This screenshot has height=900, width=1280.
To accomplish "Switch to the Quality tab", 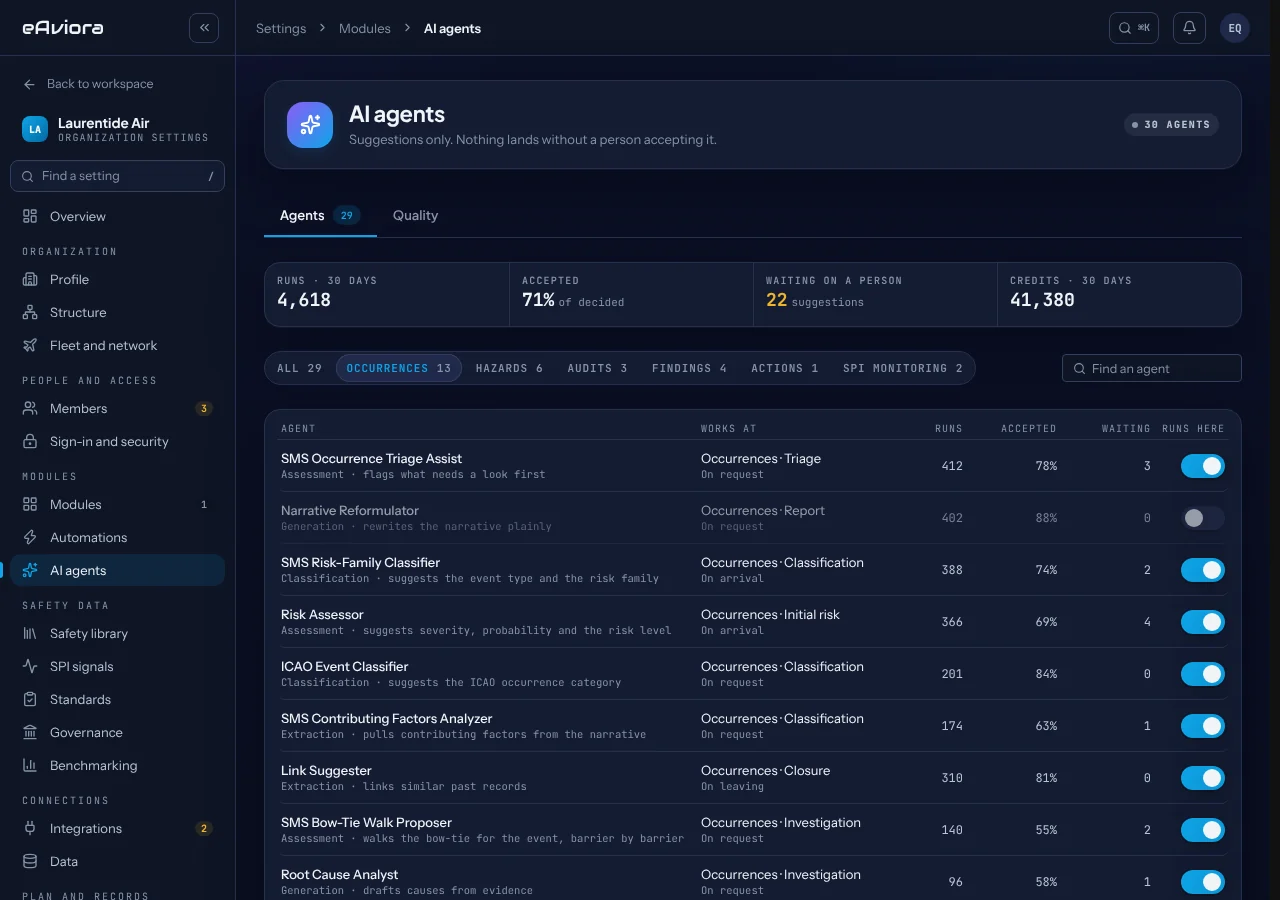I will tap(415, 215).
